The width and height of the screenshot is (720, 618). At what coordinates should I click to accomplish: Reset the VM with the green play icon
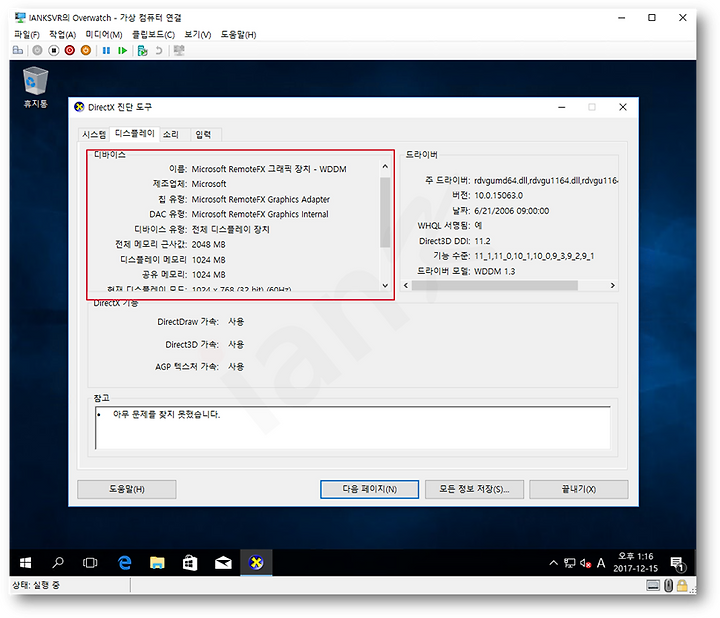[122, 51]
